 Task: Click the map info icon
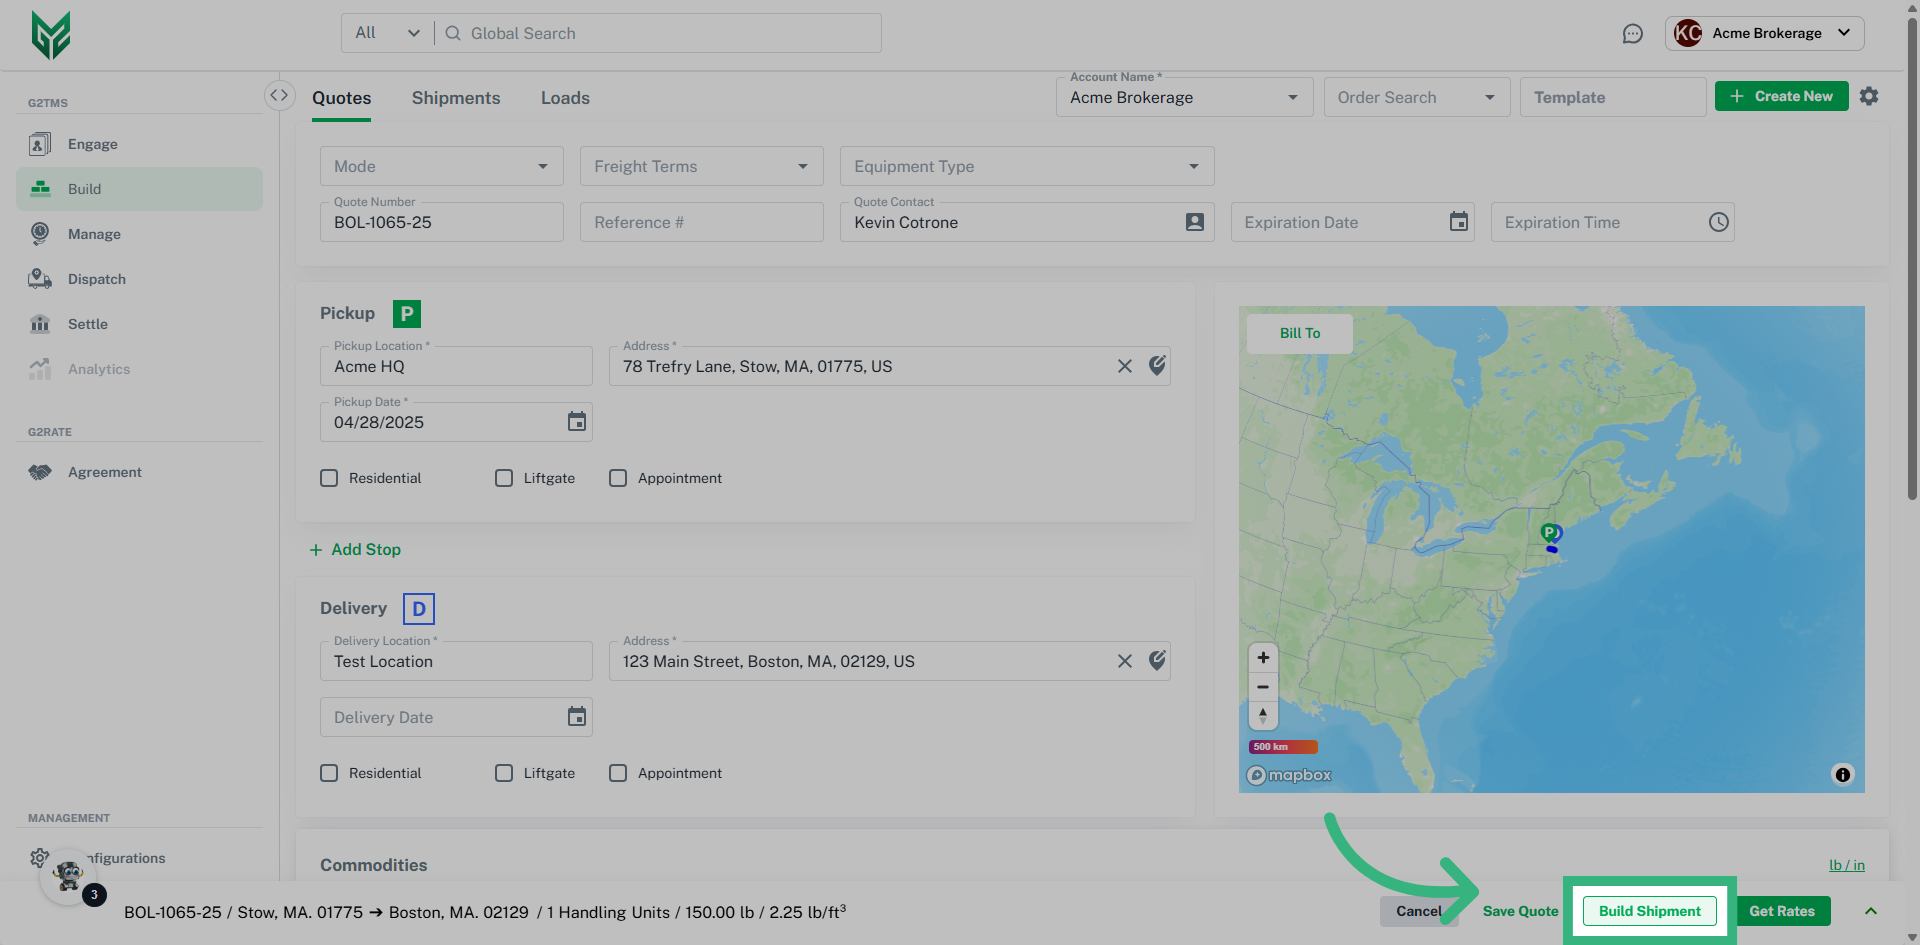pos(1842,774)
